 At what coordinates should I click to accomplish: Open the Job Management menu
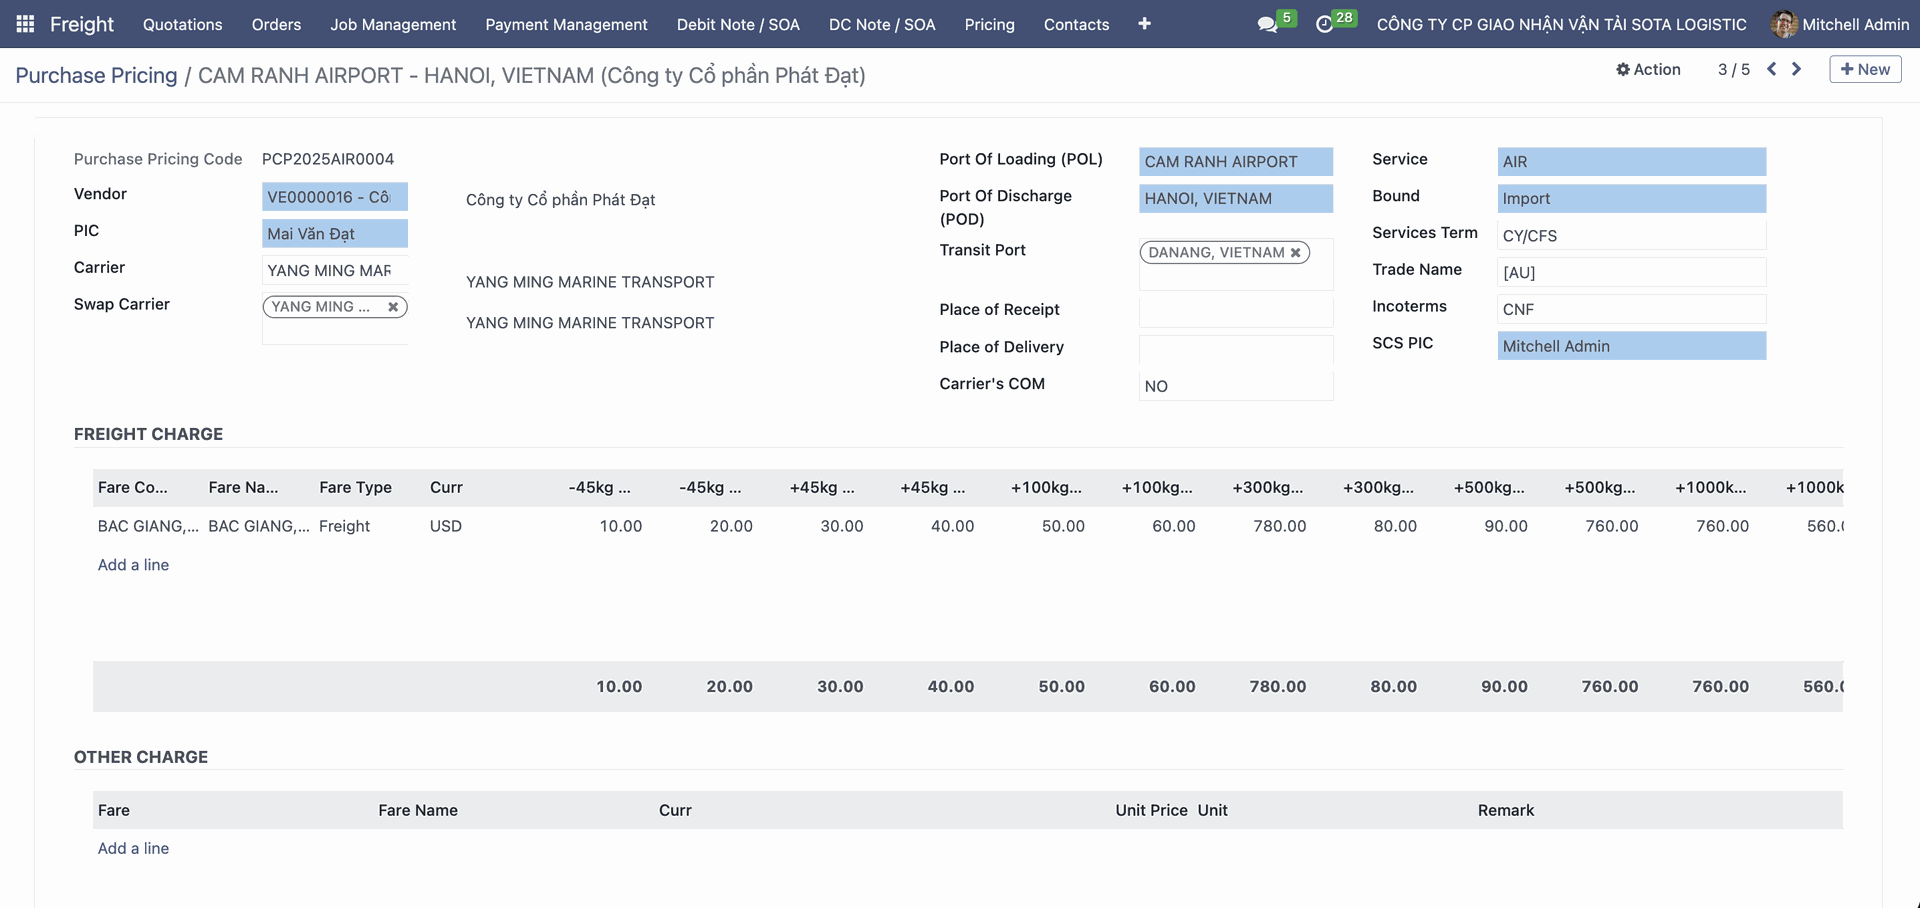pyautogui.click(x=393, y=24)
